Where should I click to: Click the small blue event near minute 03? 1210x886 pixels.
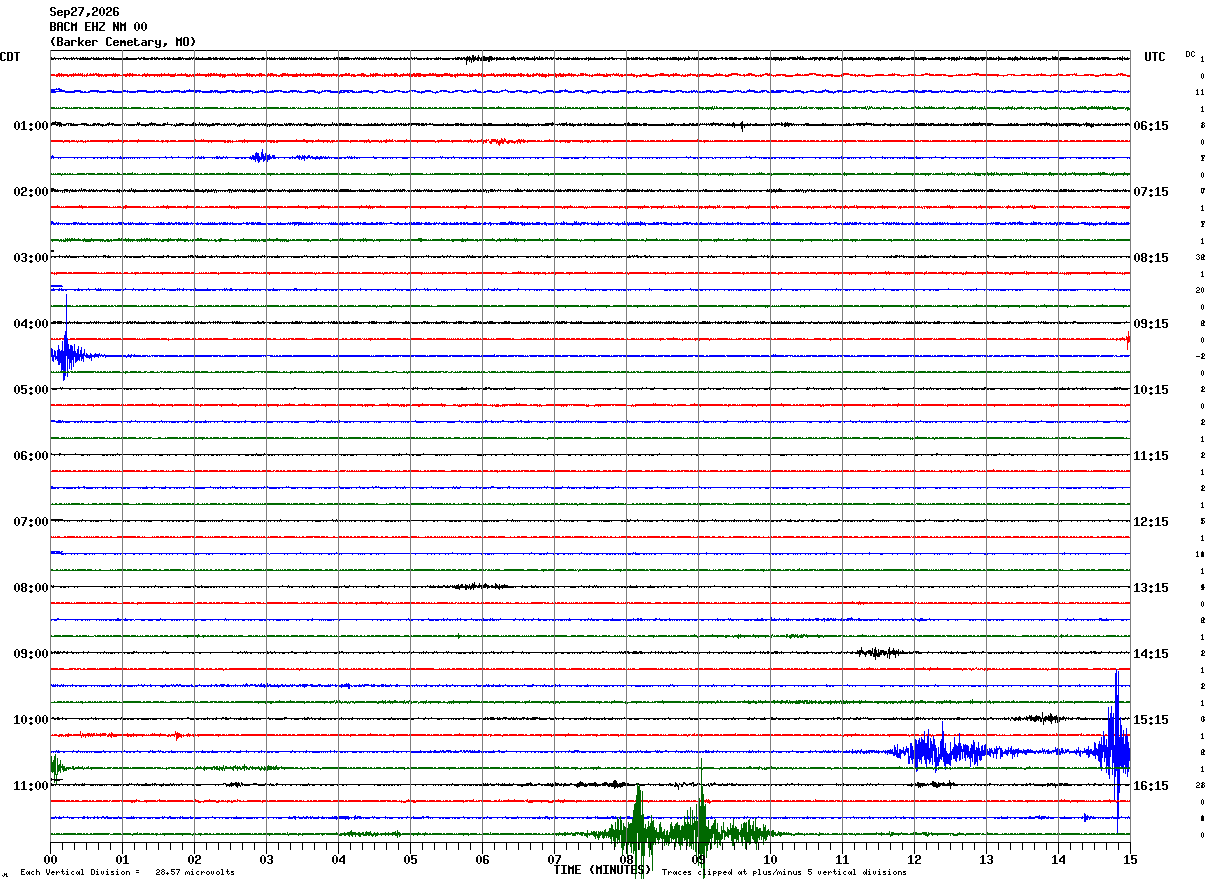pos(263,157)
